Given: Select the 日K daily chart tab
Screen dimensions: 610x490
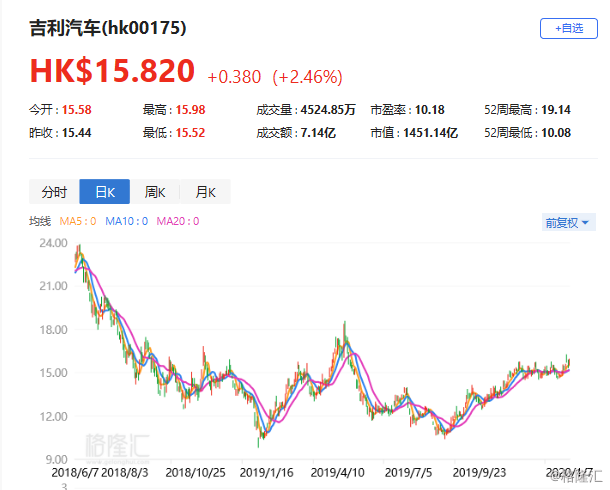Looking at the screenshot, I should click(x=105, y=192).
